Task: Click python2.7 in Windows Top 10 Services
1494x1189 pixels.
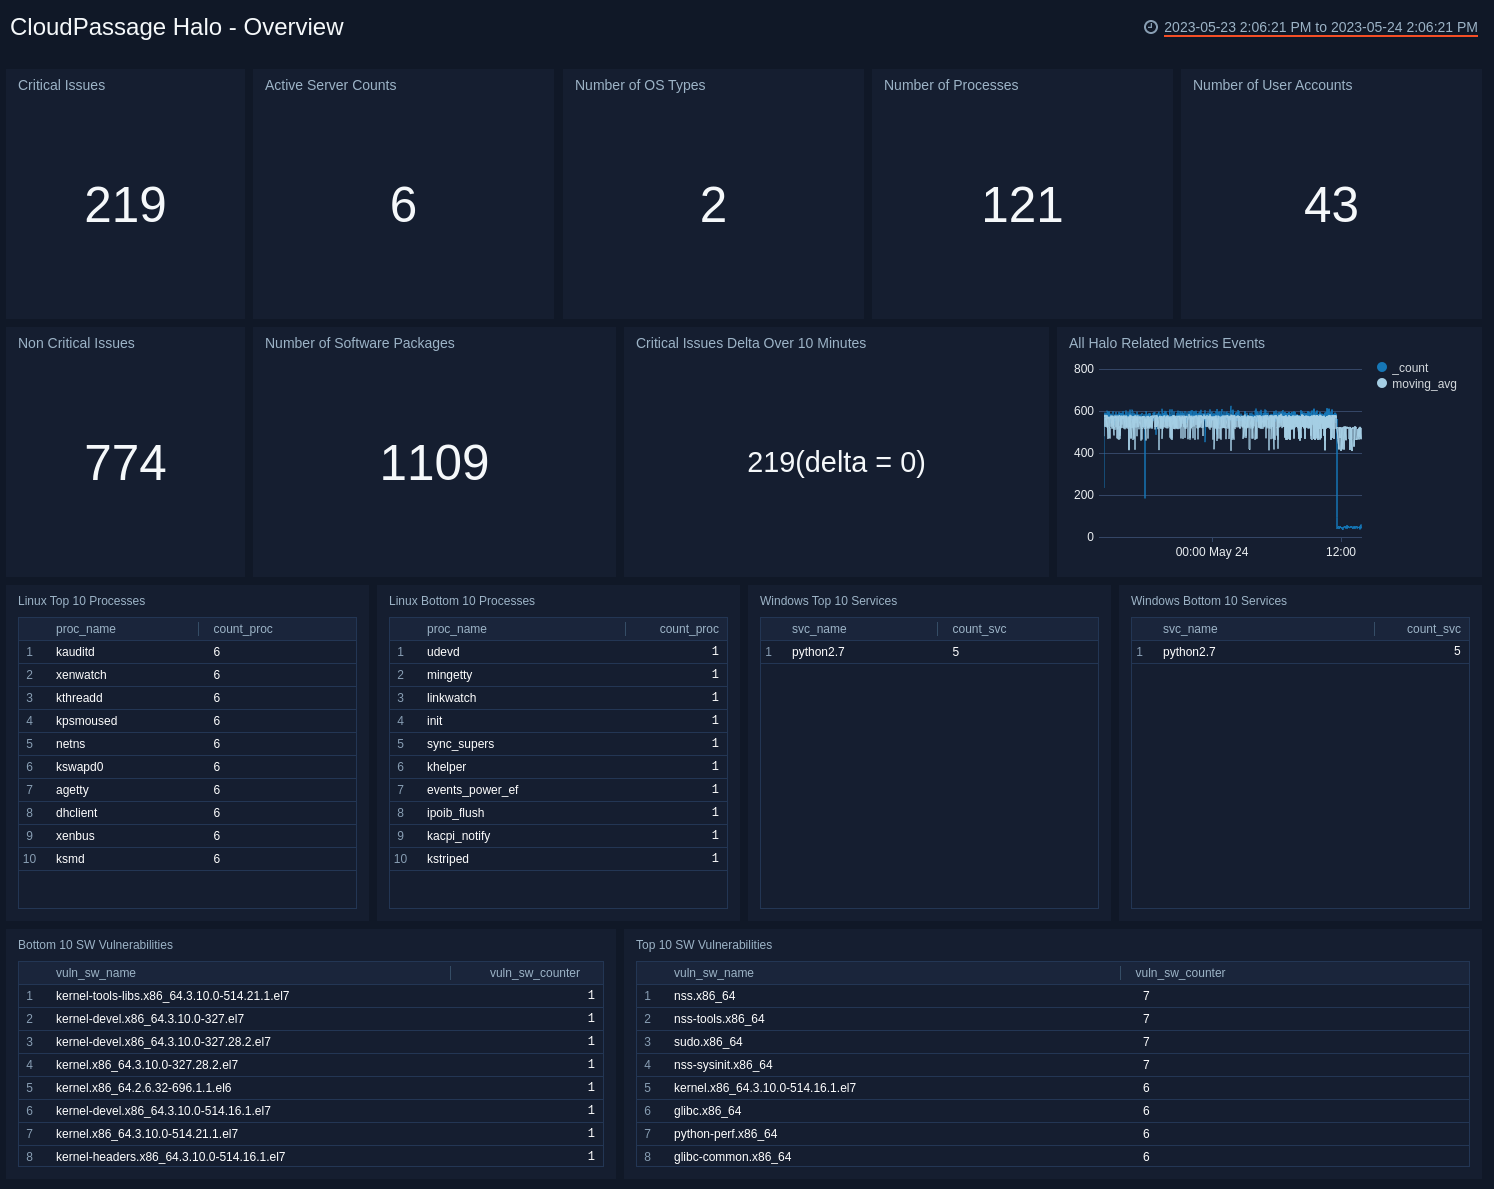Action: [818, 651]
